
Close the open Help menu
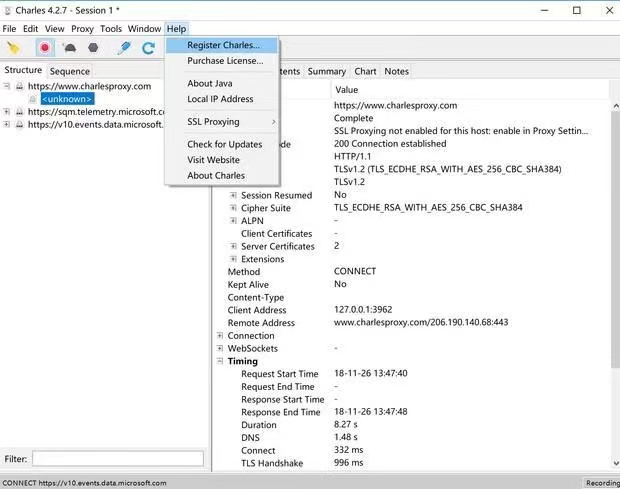coord(176,29)
